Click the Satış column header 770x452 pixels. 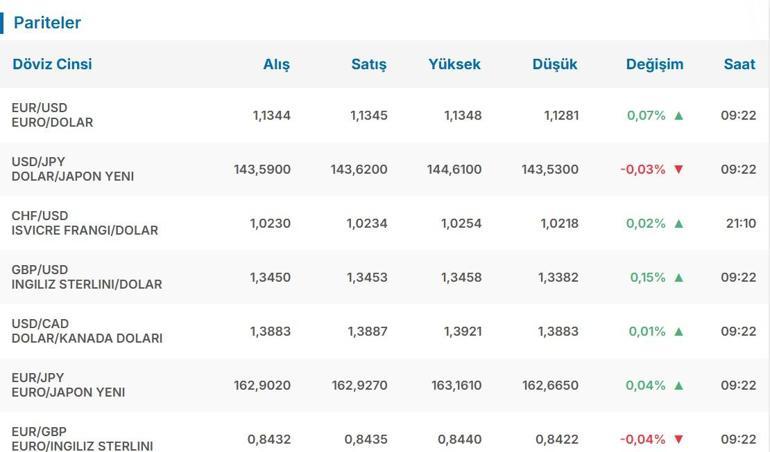[x=368, y=64]
